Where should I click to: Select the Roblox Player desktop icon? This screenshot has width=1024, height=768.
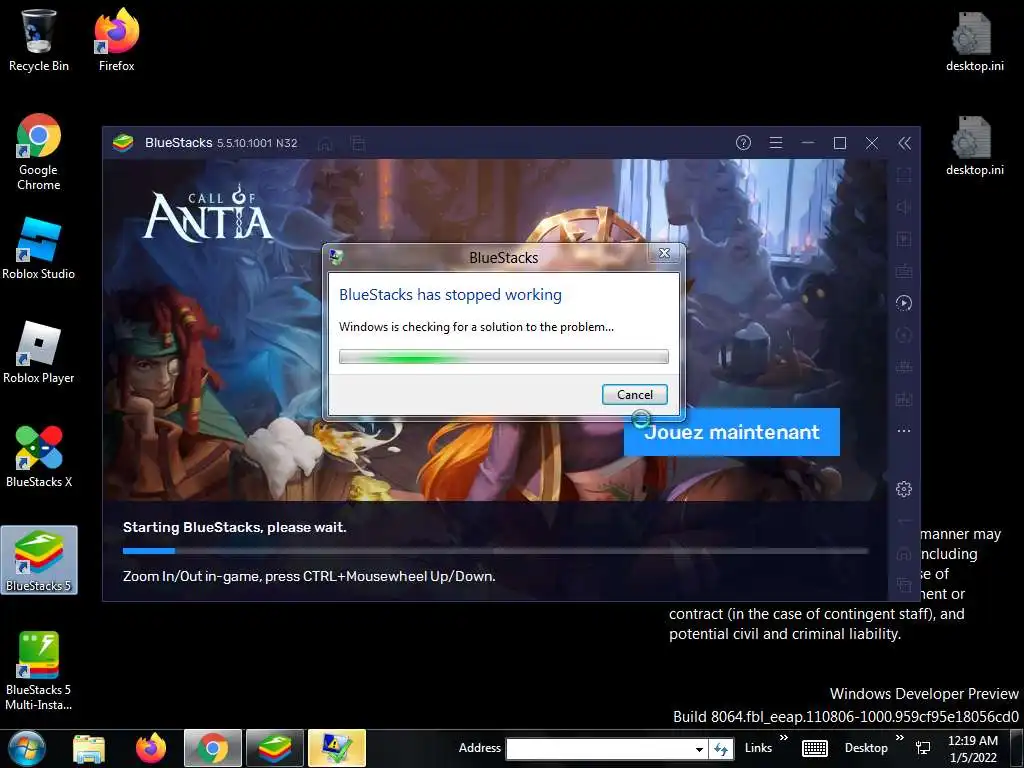pos(39,353)
